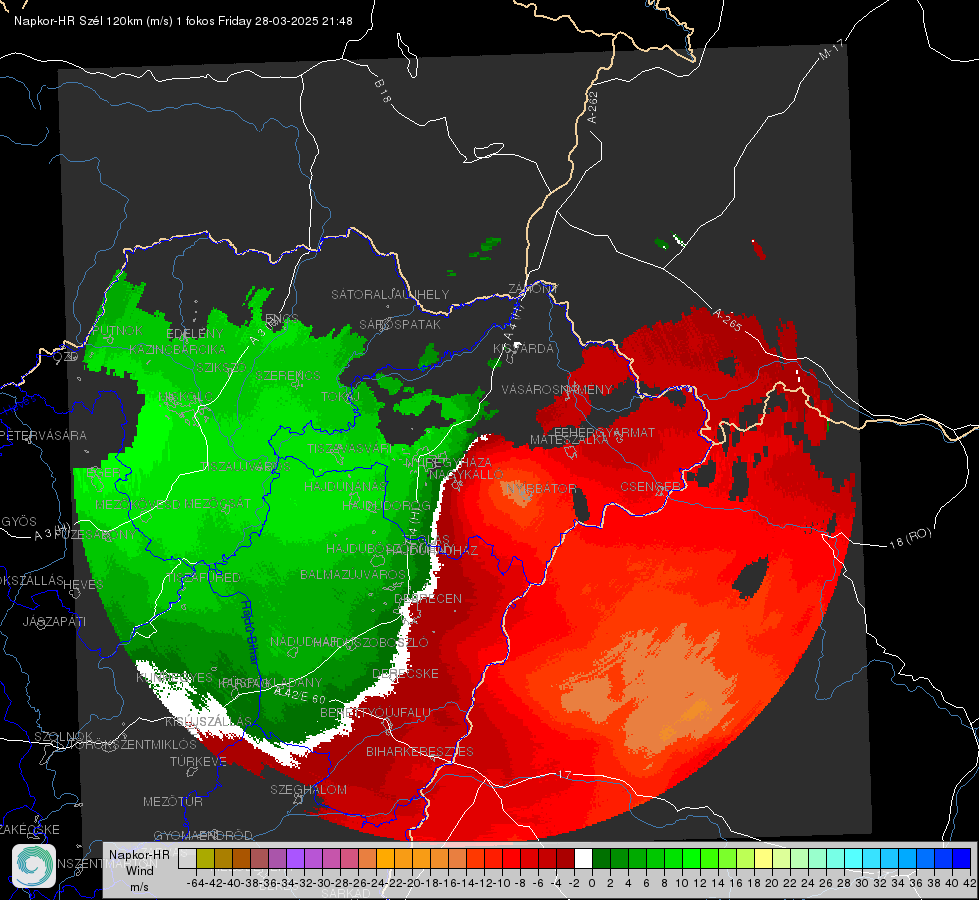Click the FEHÉRGYARMAT town label
The width and height of the screenshot is (979, 900).
pyautogui.click(x=604, y=432)
